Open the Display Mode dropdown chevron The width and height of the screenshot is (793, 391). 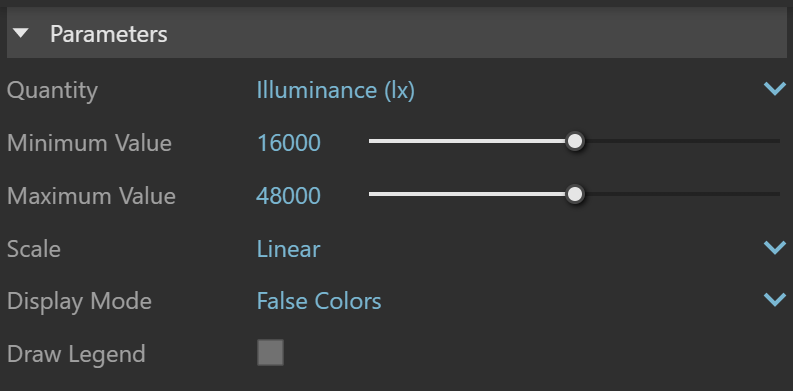tap(775, 300)
